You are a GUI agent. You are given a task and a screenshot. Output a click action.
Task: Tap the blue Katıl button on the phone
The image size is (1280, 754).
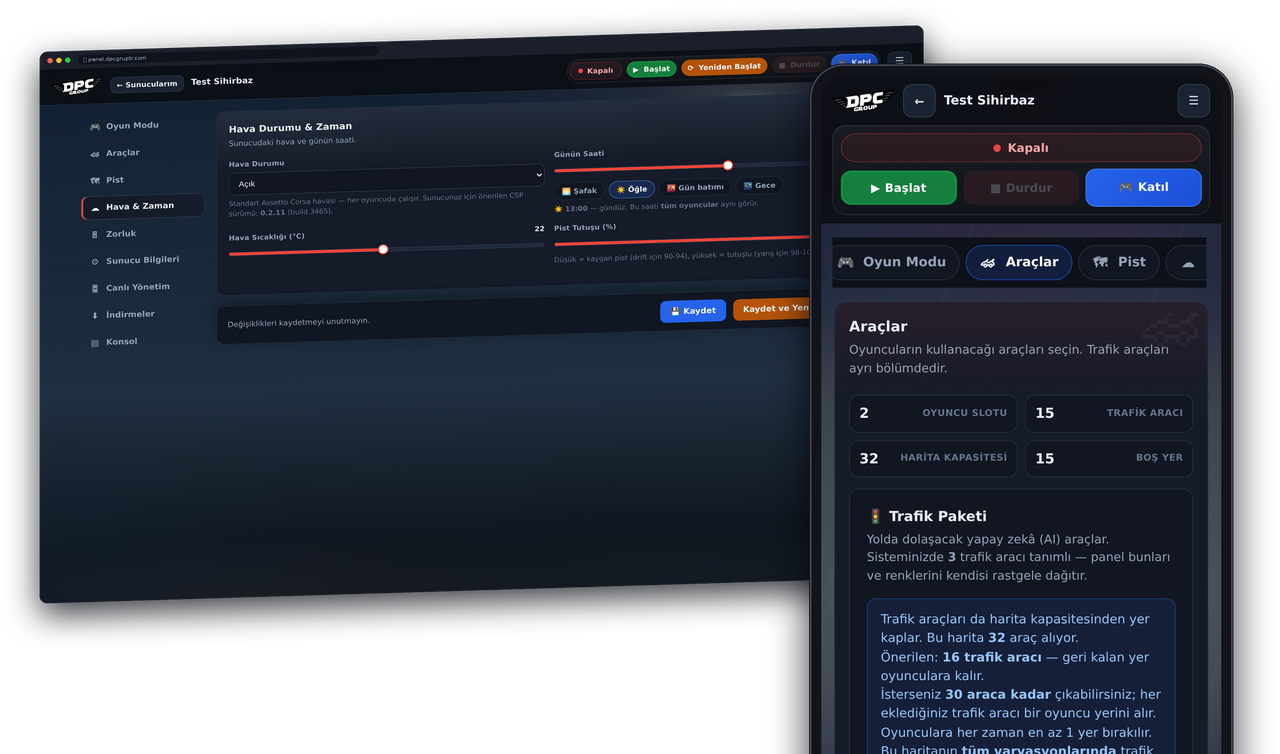click(x=1143, y=188)
